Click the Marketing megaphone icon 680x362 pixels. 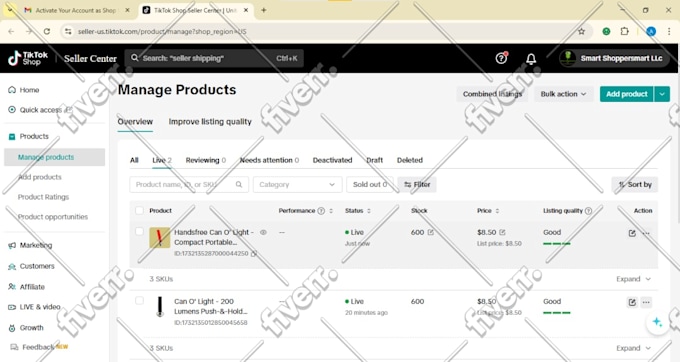(12, 245)
